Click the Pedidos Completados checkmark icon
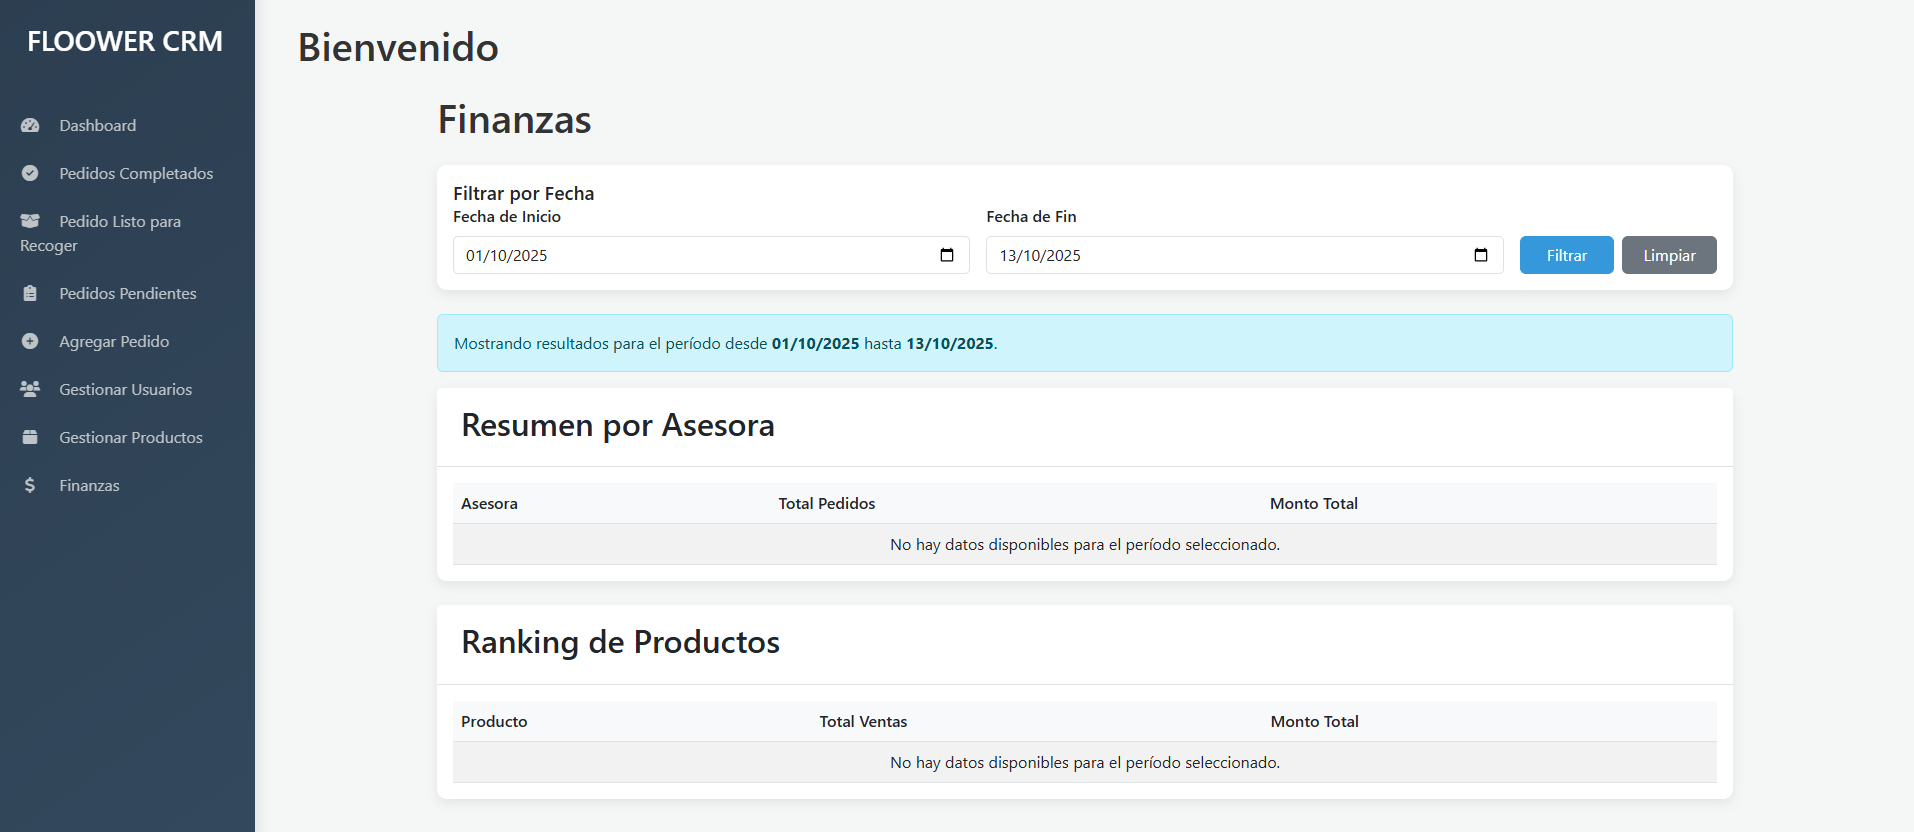Viewport: 1914px width, 832px height. pos(30,173)
